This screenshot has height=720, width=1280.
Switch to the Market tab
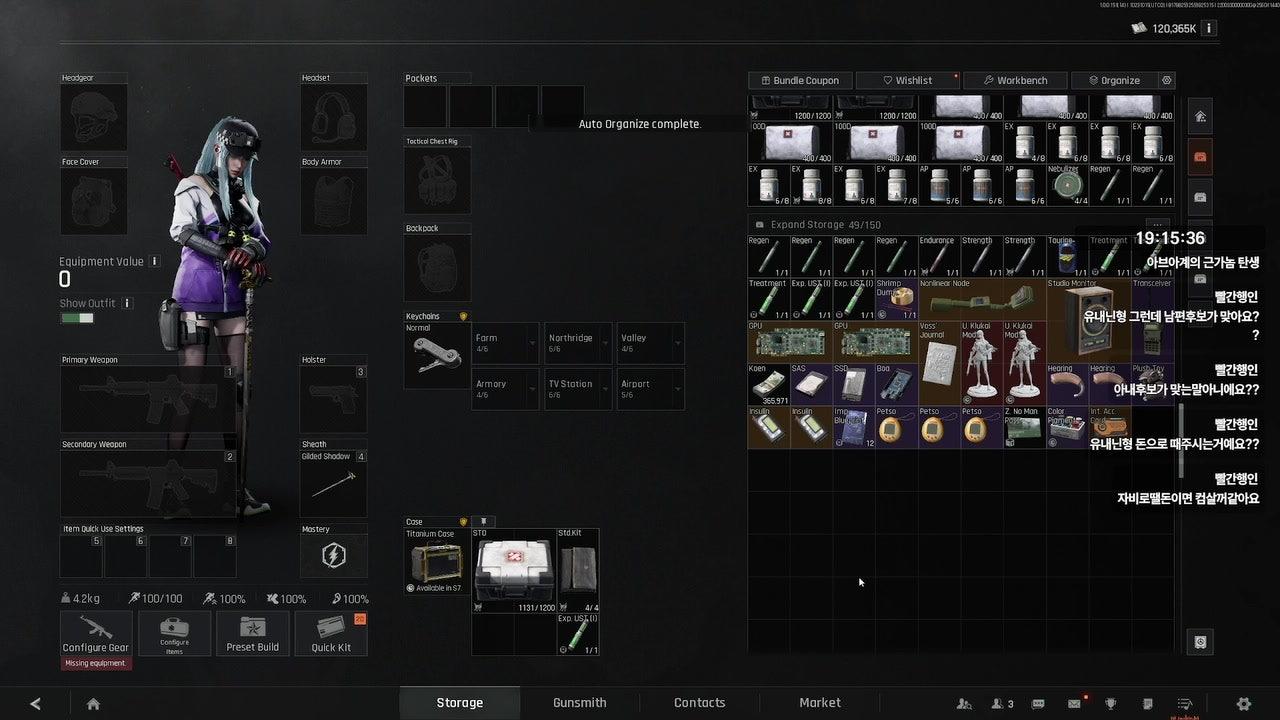pyautogui.click(x=820, y=702)
